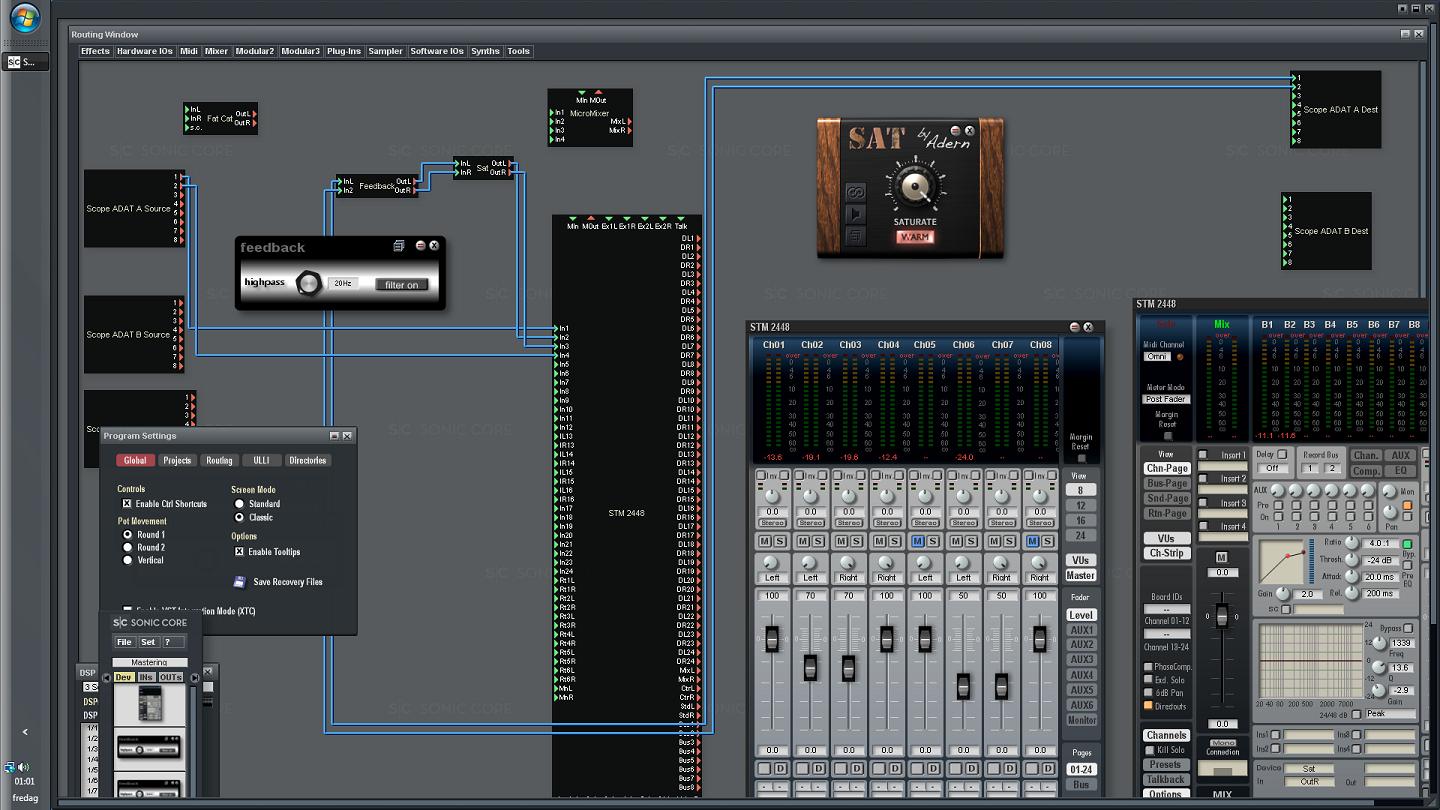Toggle Enable Tooltips checkbox
The height and width of the screenshot is (810, 1440).
pos(239,552)
